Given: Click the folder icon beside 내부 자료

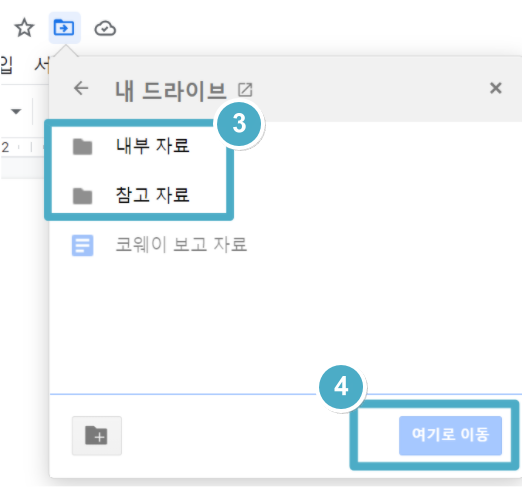Looking at the screenshot, I should (83, 147).
